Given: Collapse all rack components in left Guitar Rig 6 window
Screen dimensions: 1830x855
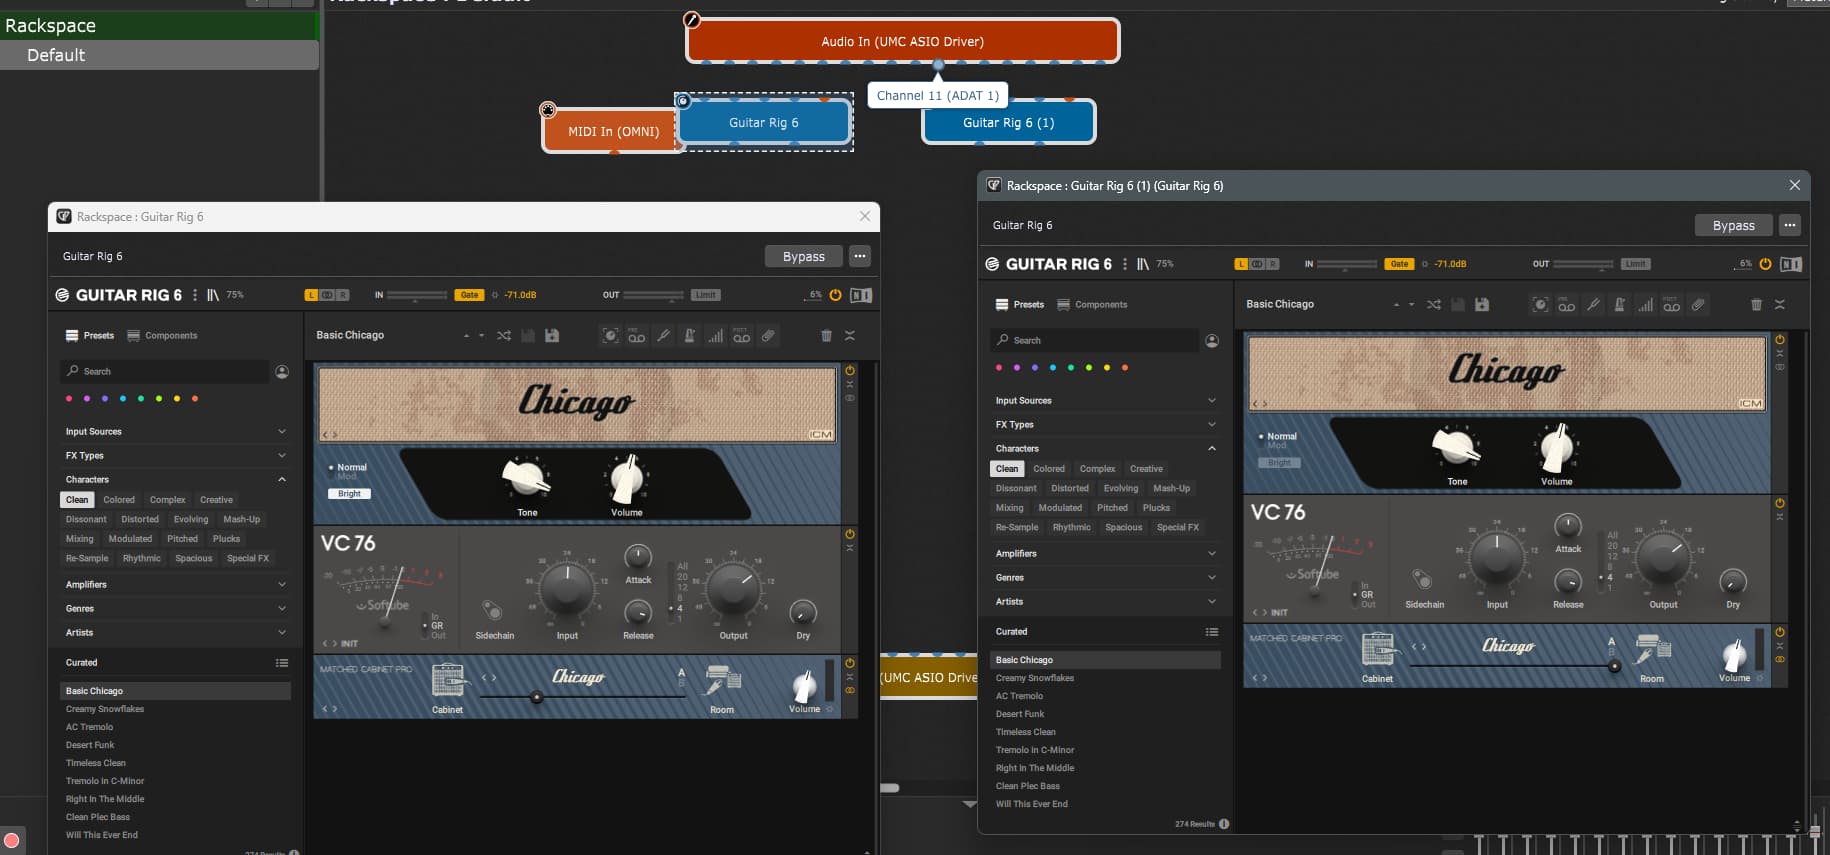Looking at the screenshot, I should [850, 336].
